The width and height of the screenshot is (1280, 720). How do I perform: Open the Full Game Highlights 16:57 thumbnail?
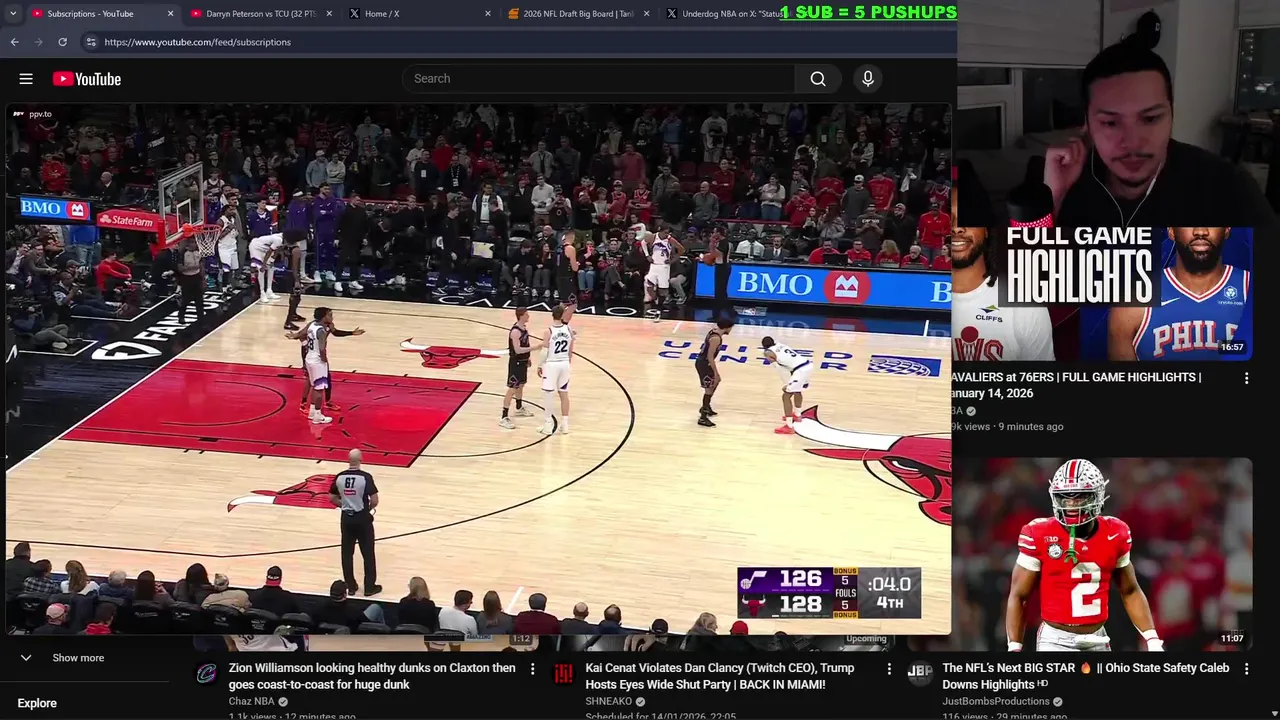tap(1102, 293)
